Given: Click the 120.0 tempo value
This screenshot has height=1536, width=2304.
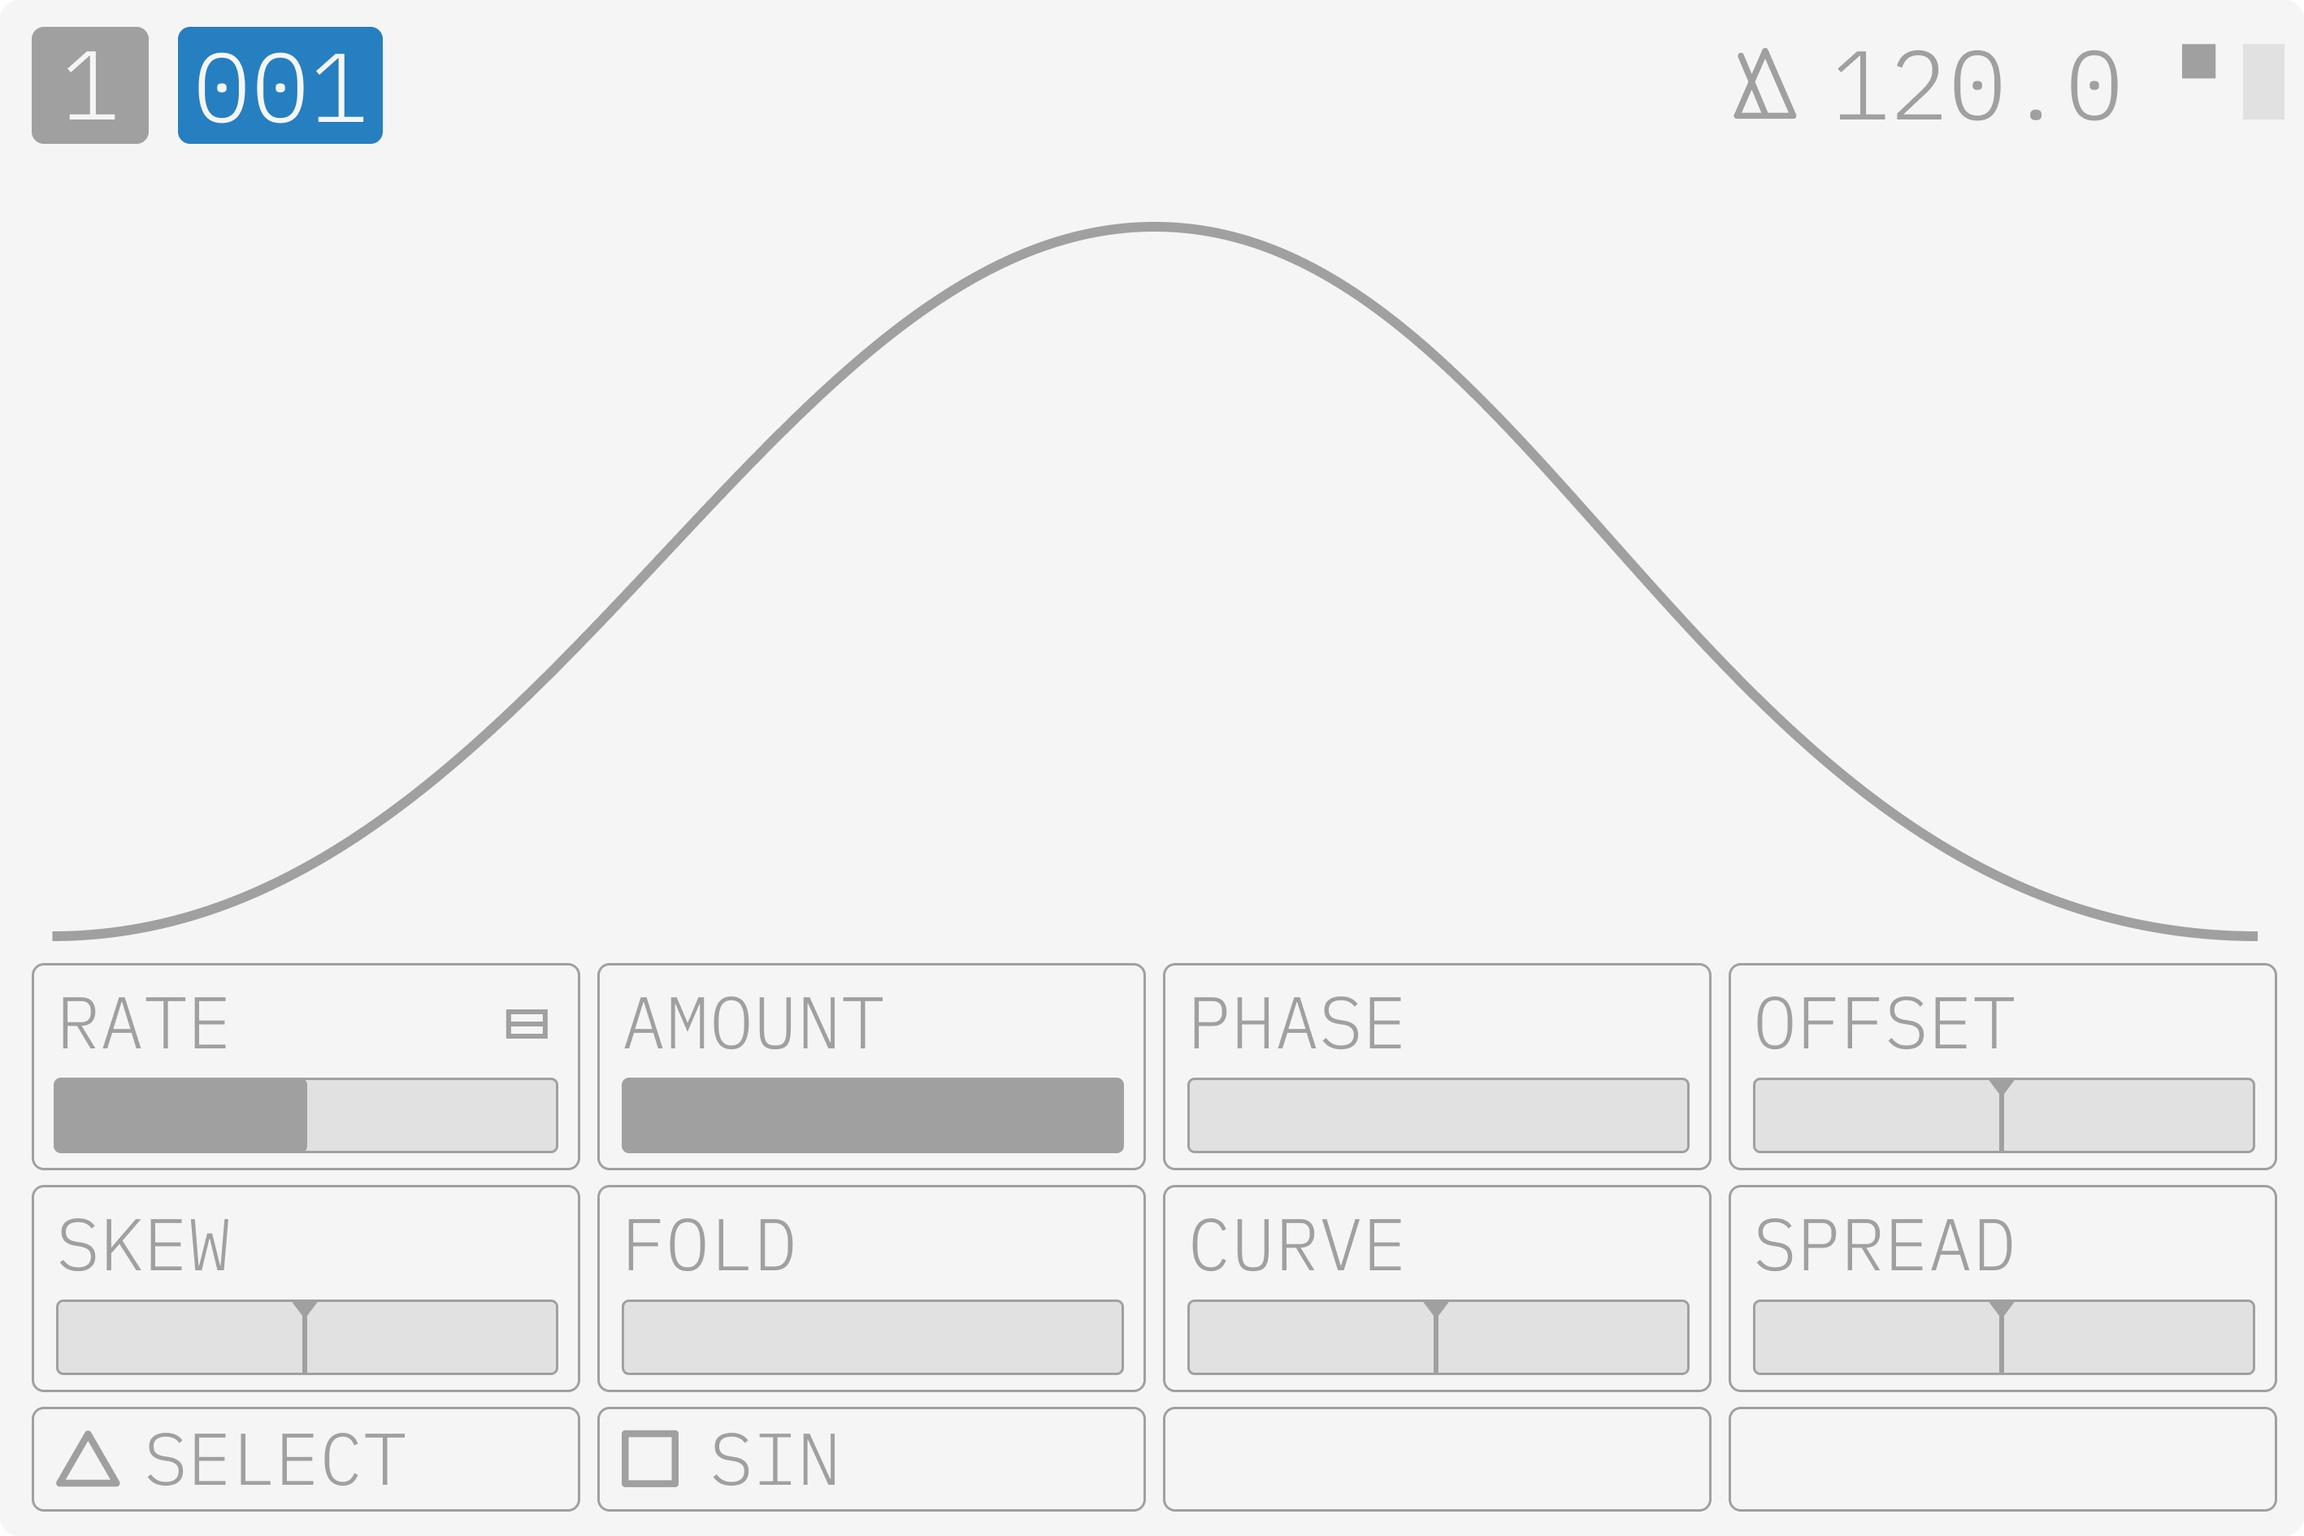Looking at the screenshot, I should 1977,88.
